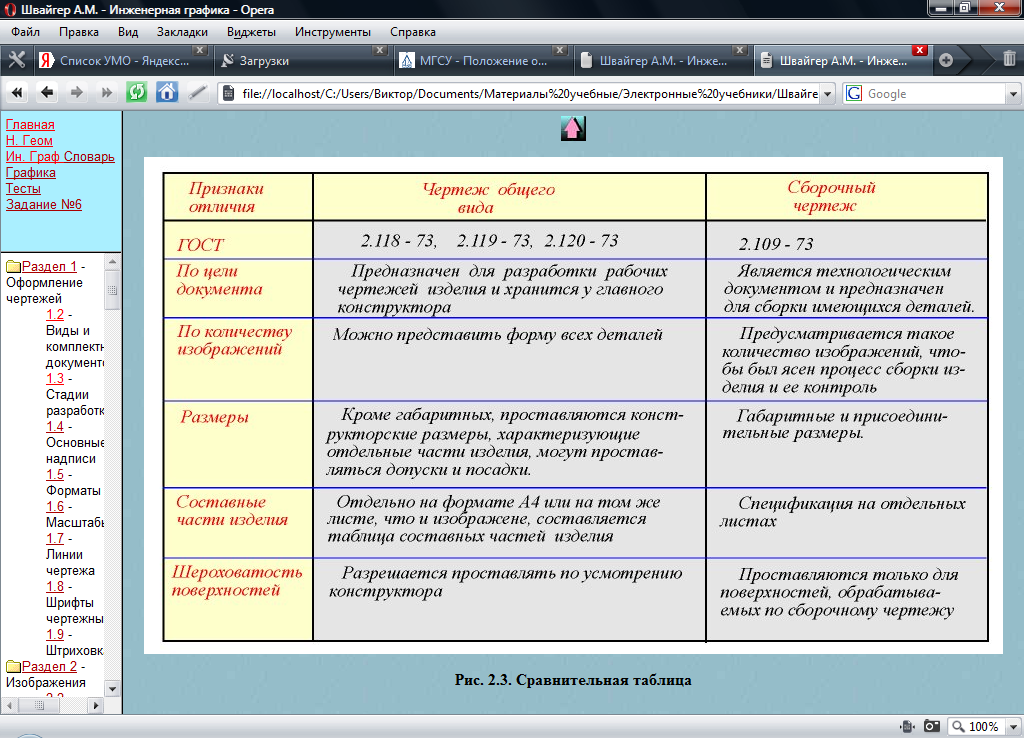Open the Раздел 2 link
The height and width of the screenshot is (738, 1024).
click(x=49, y=667)
